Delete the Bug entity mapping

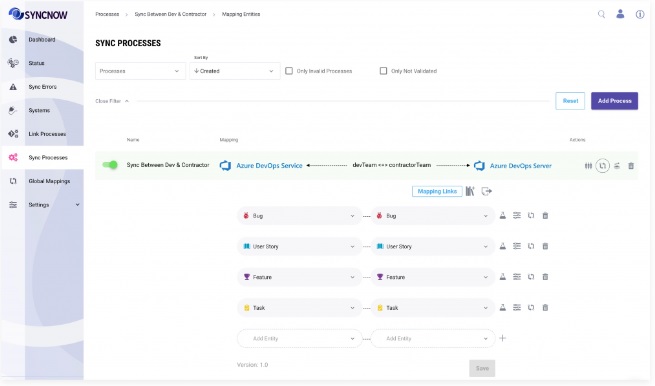545,216
